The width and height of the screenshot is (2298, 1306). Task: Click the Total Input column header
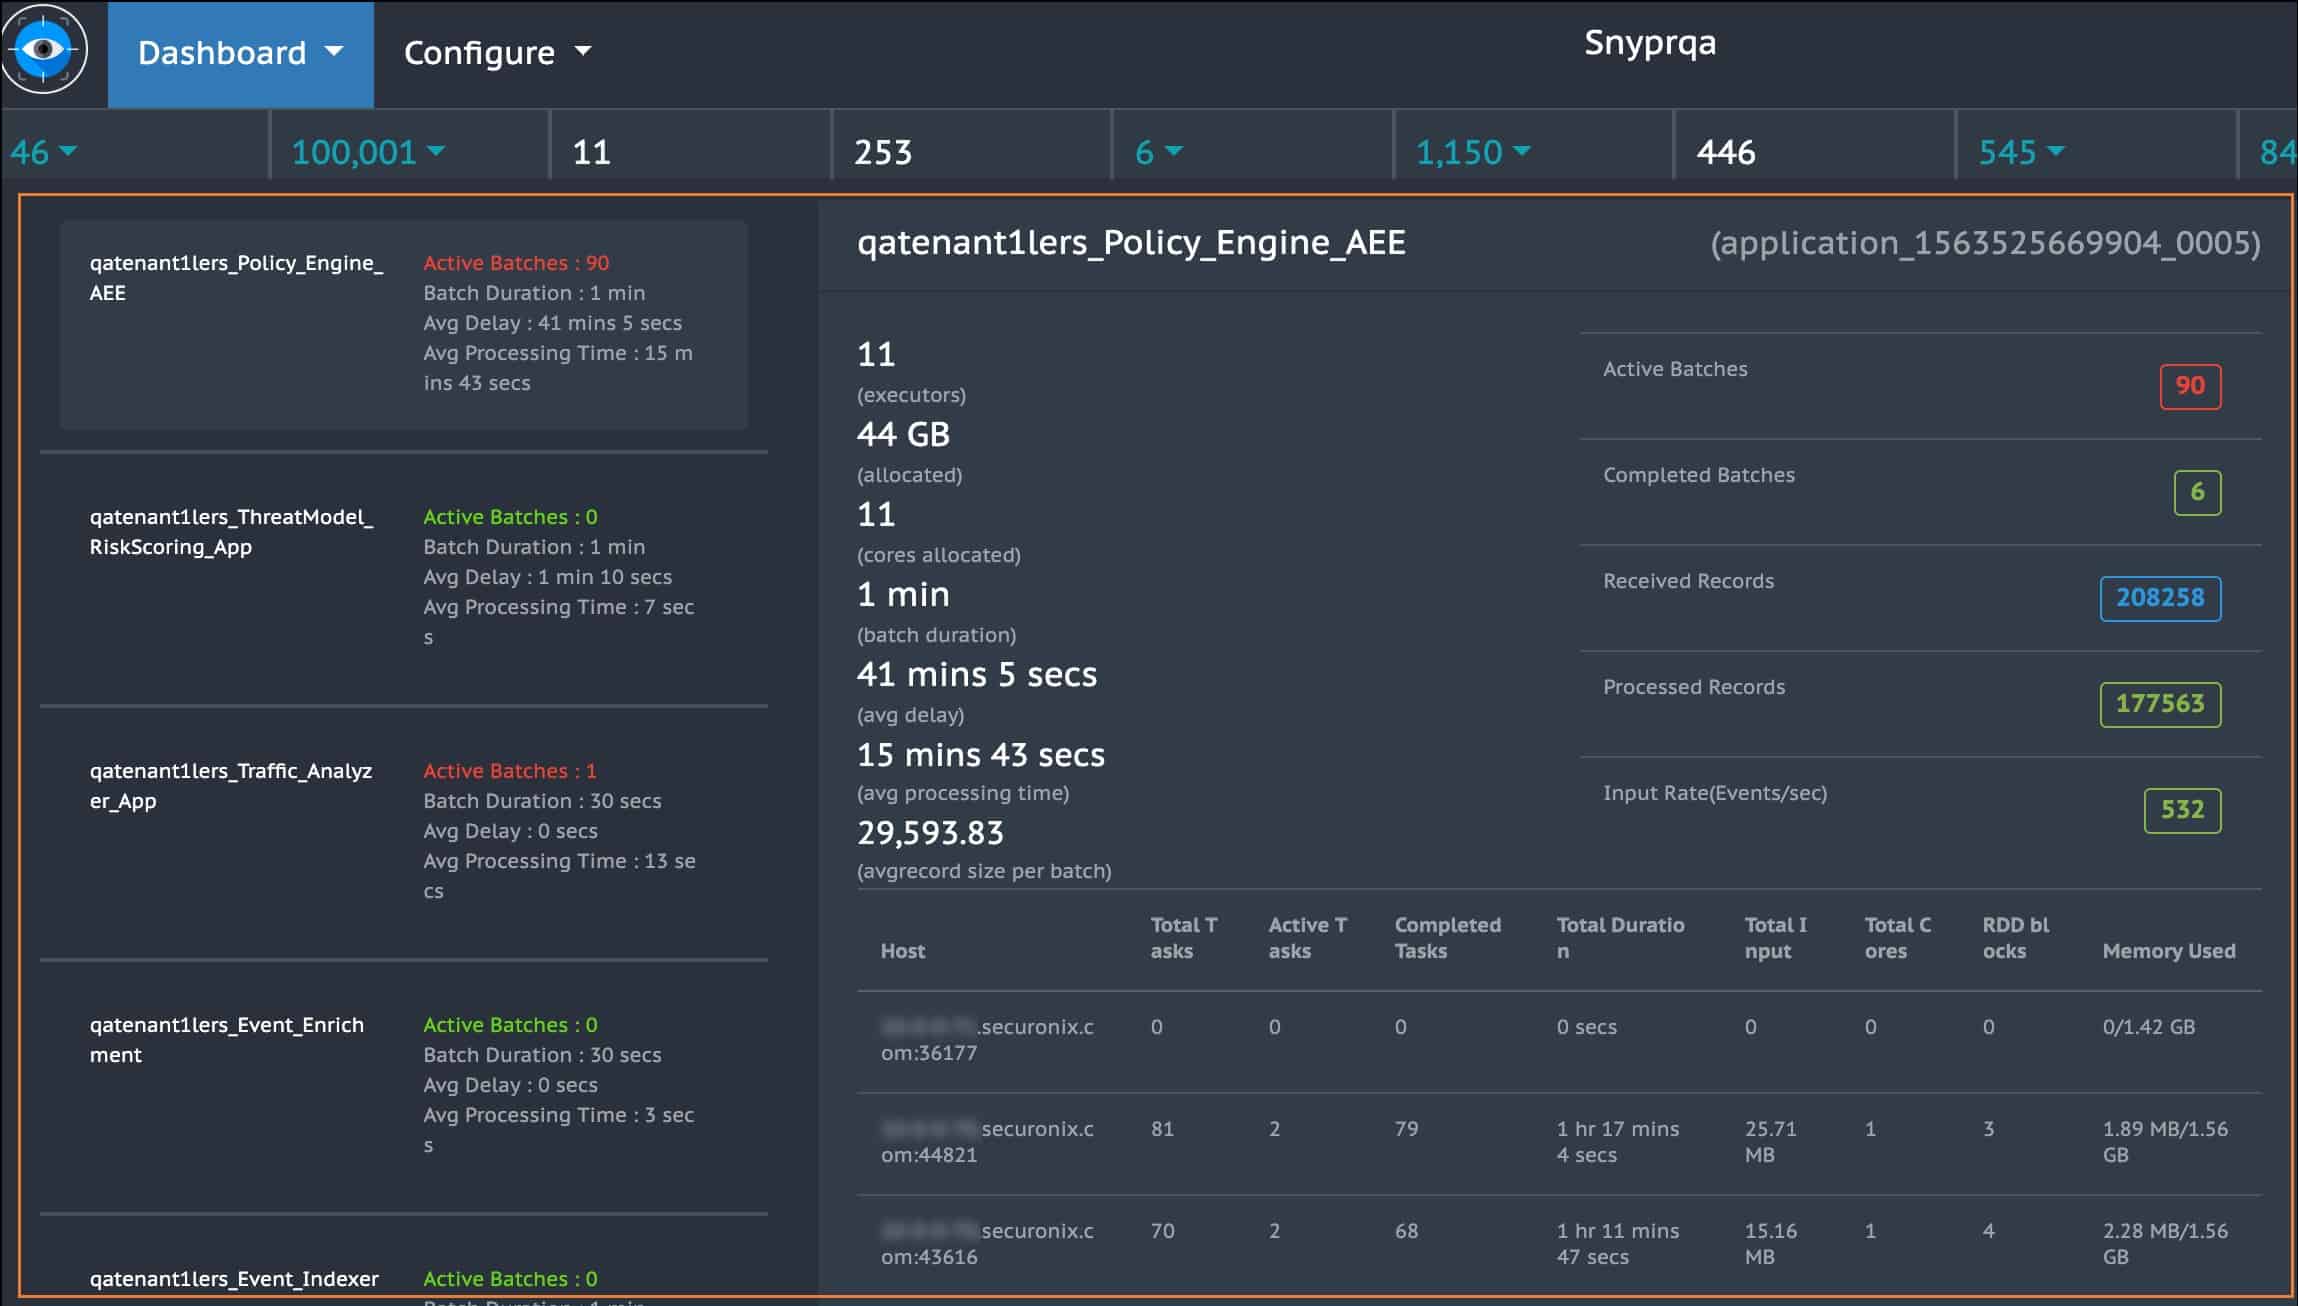point(1775,938)
